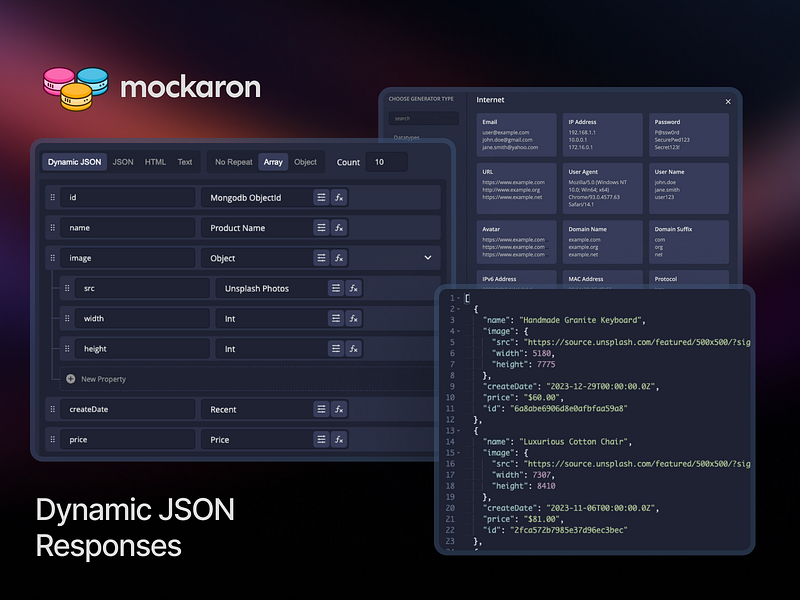Click the Count input field showing 10

tap(386, 162)
